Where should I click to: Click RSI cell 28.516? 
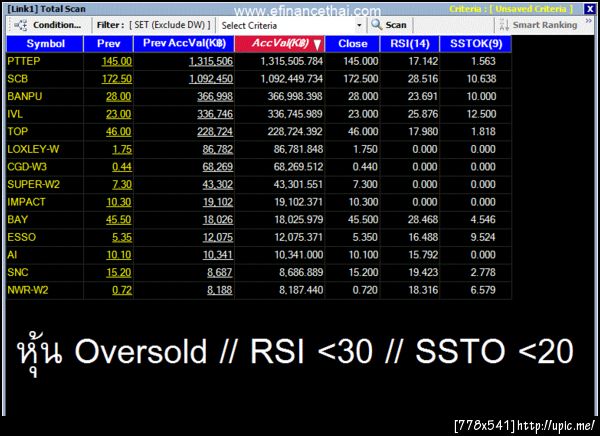point(423,79)
